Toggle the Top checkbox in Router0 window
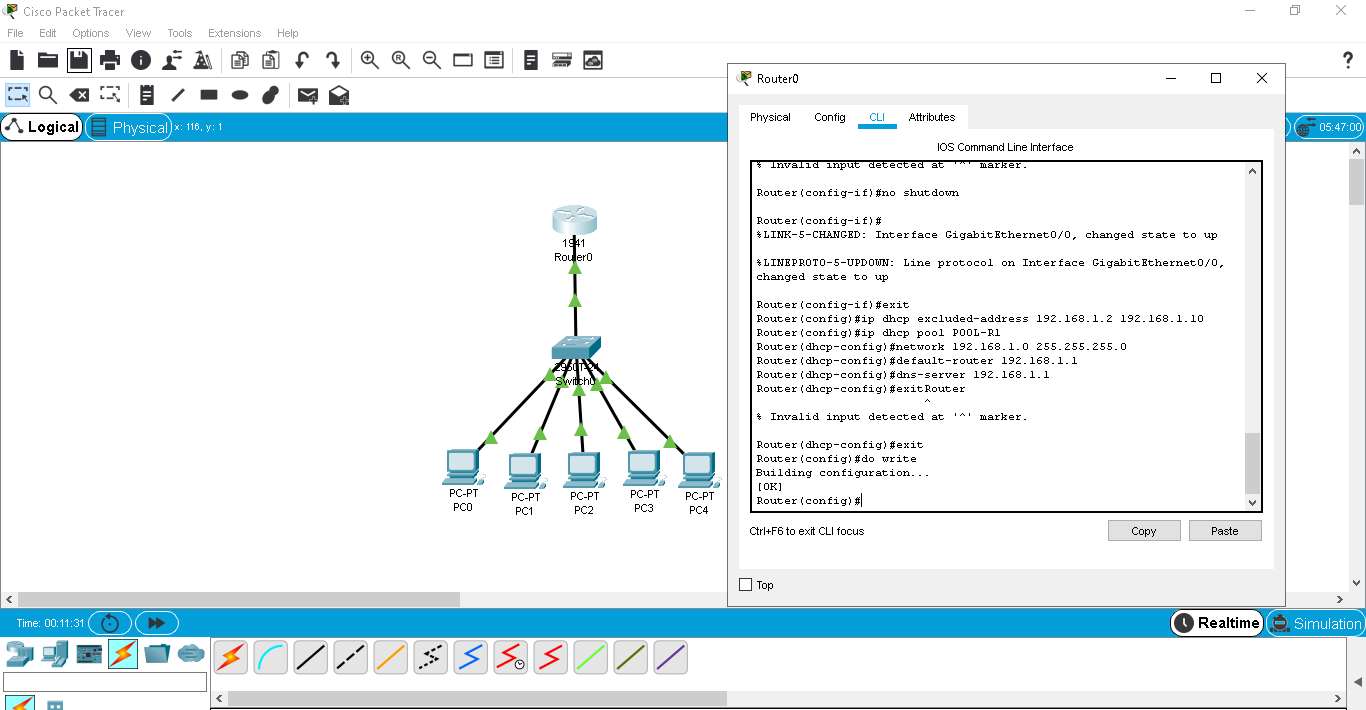 pyautogui.click(x=745, y=585)
